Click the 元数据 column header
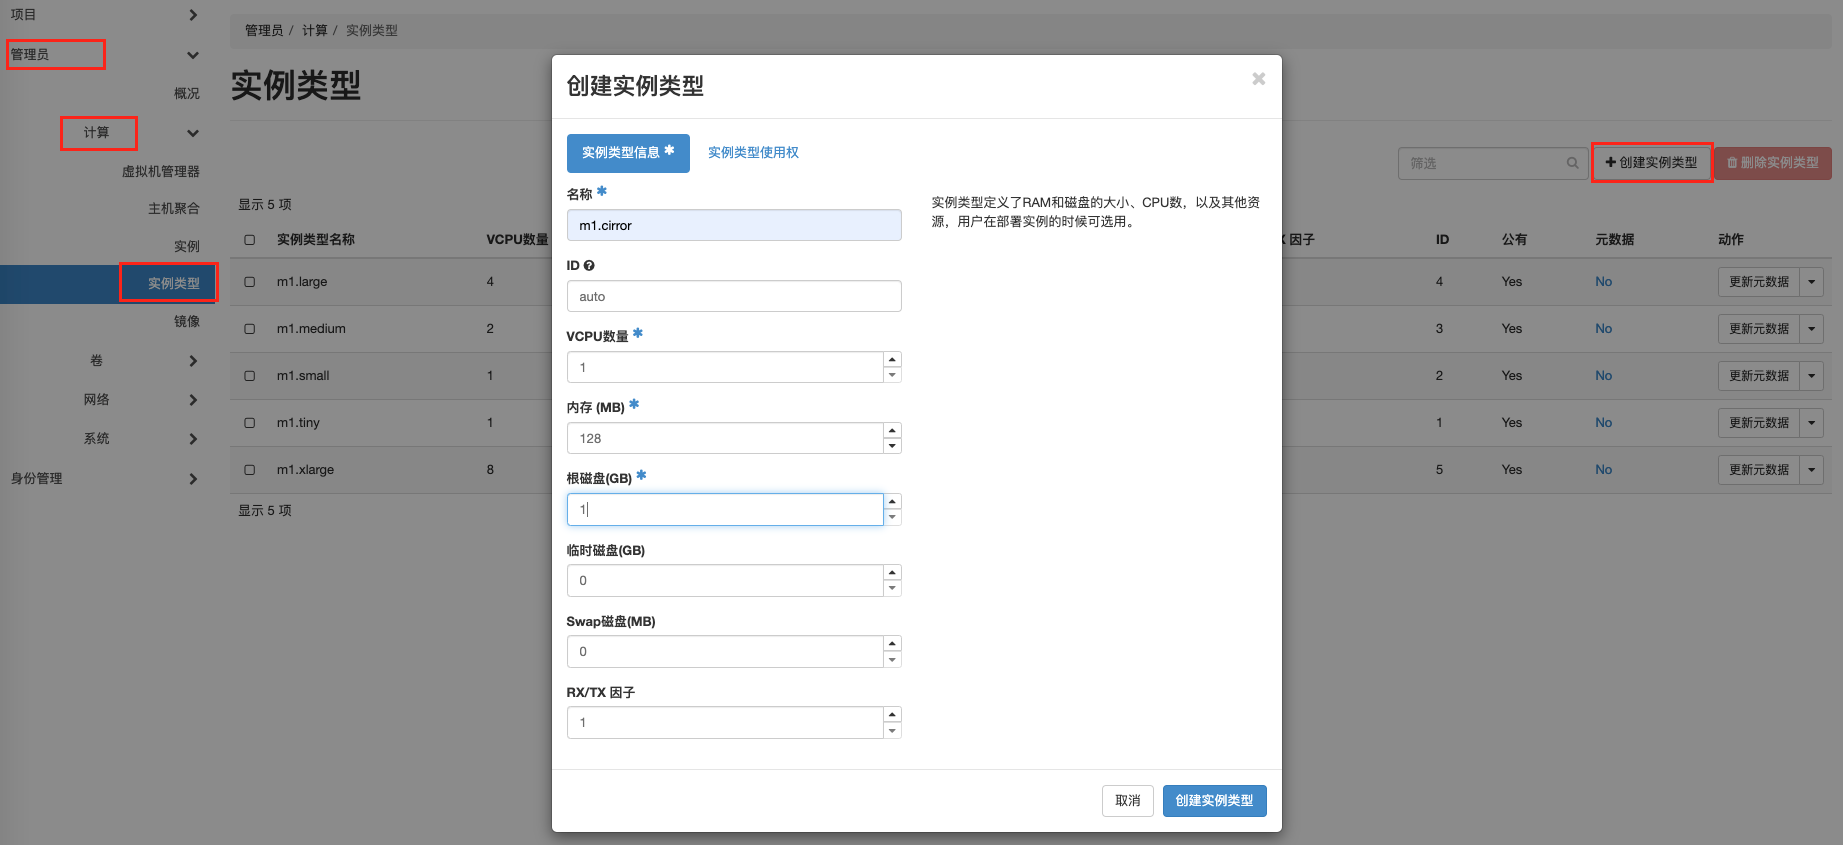Viewport: 1843px width, 845px height. [x=1615, y=240]
